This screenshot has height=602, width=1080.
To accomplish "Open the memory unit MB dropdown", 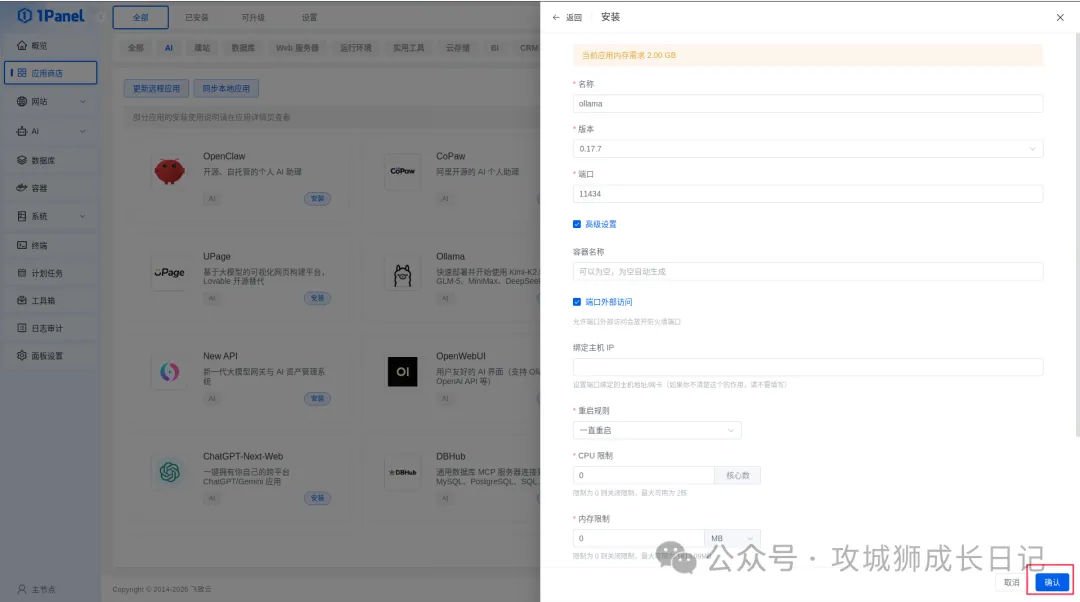I will (732, 538).
